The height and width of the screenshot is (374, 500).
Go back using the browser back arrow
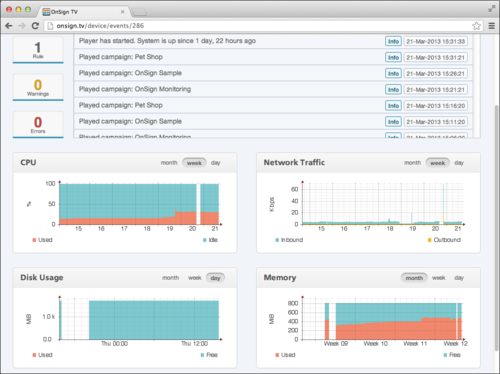pos(9,26)
